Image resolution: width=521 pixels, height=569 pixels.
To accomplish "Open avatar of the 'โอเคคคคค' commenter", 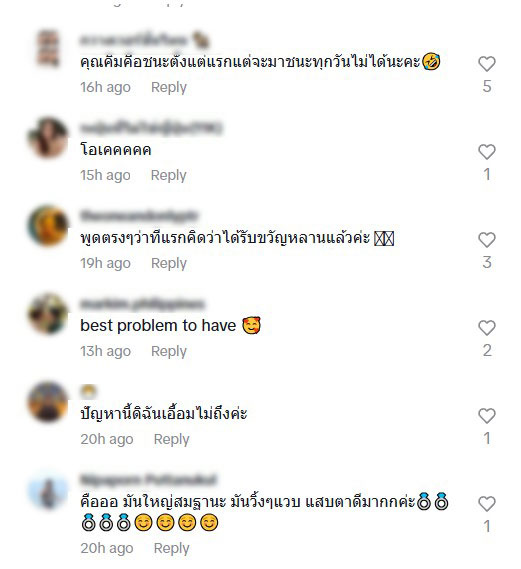I will click(48, 137).
